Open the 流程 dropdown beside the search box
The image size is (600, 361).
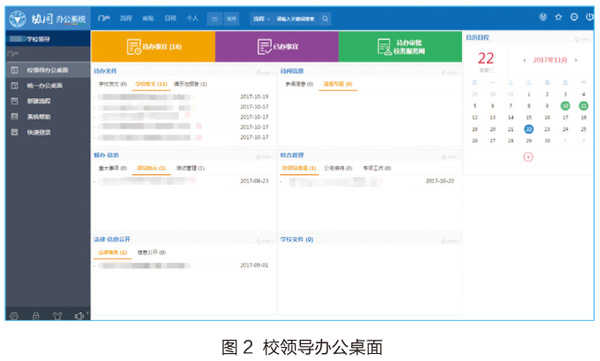coord(261,19)
